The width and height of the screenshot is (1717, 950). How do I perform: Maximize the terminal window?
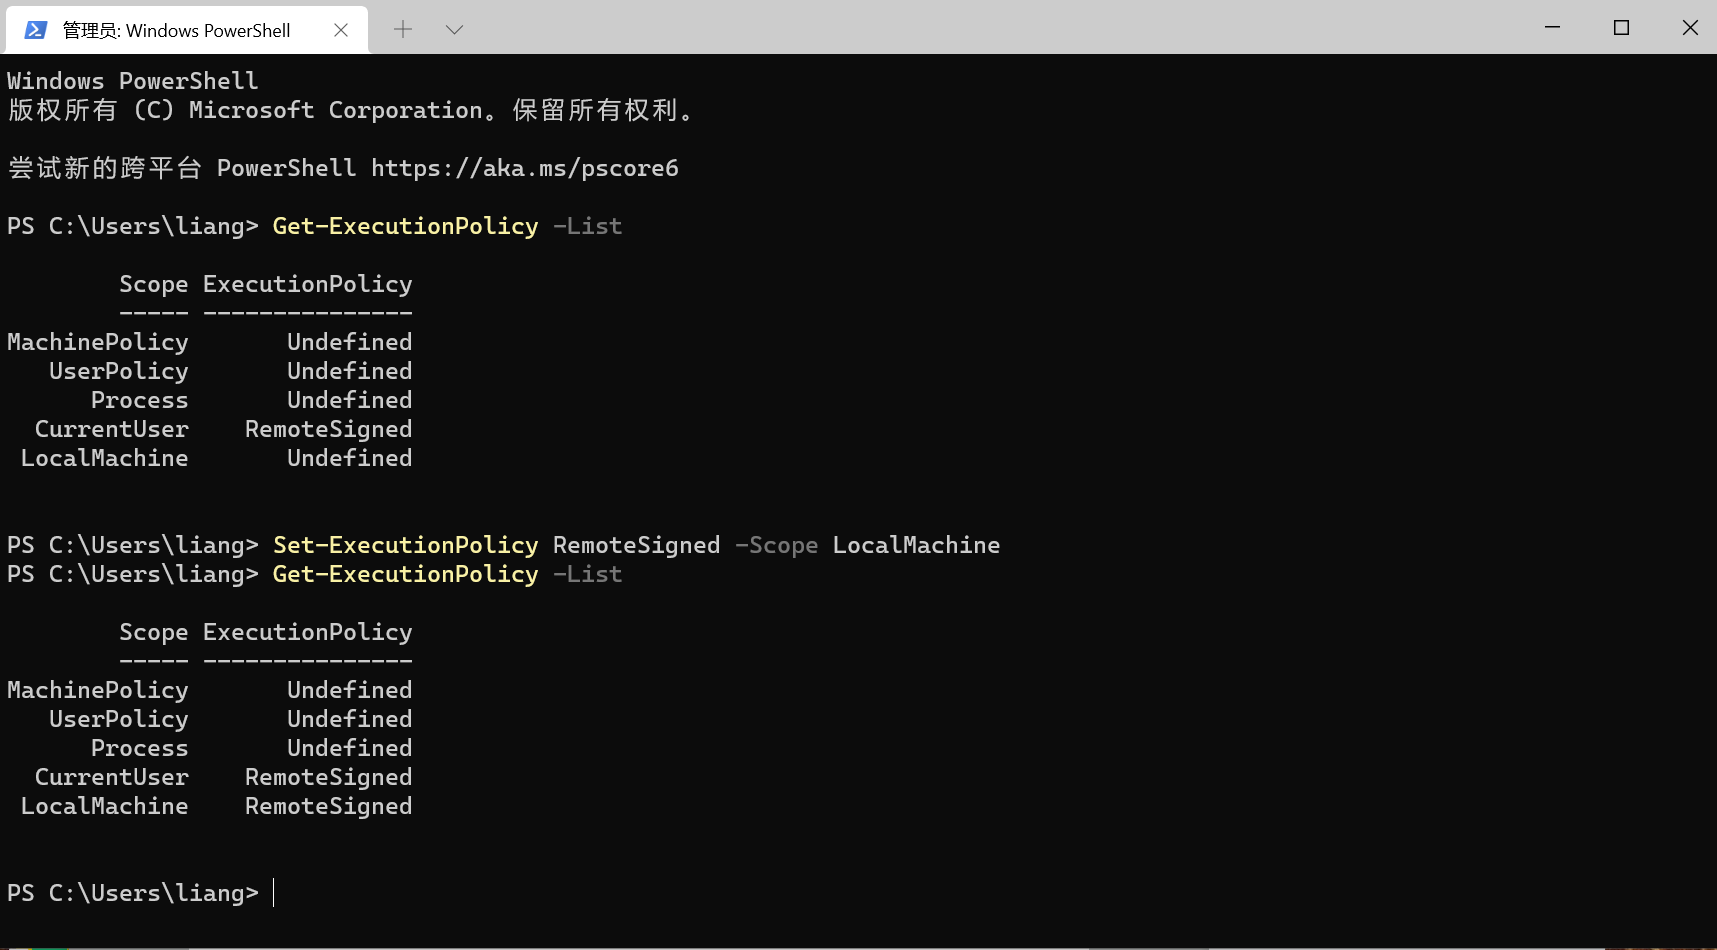(1621, 28)
